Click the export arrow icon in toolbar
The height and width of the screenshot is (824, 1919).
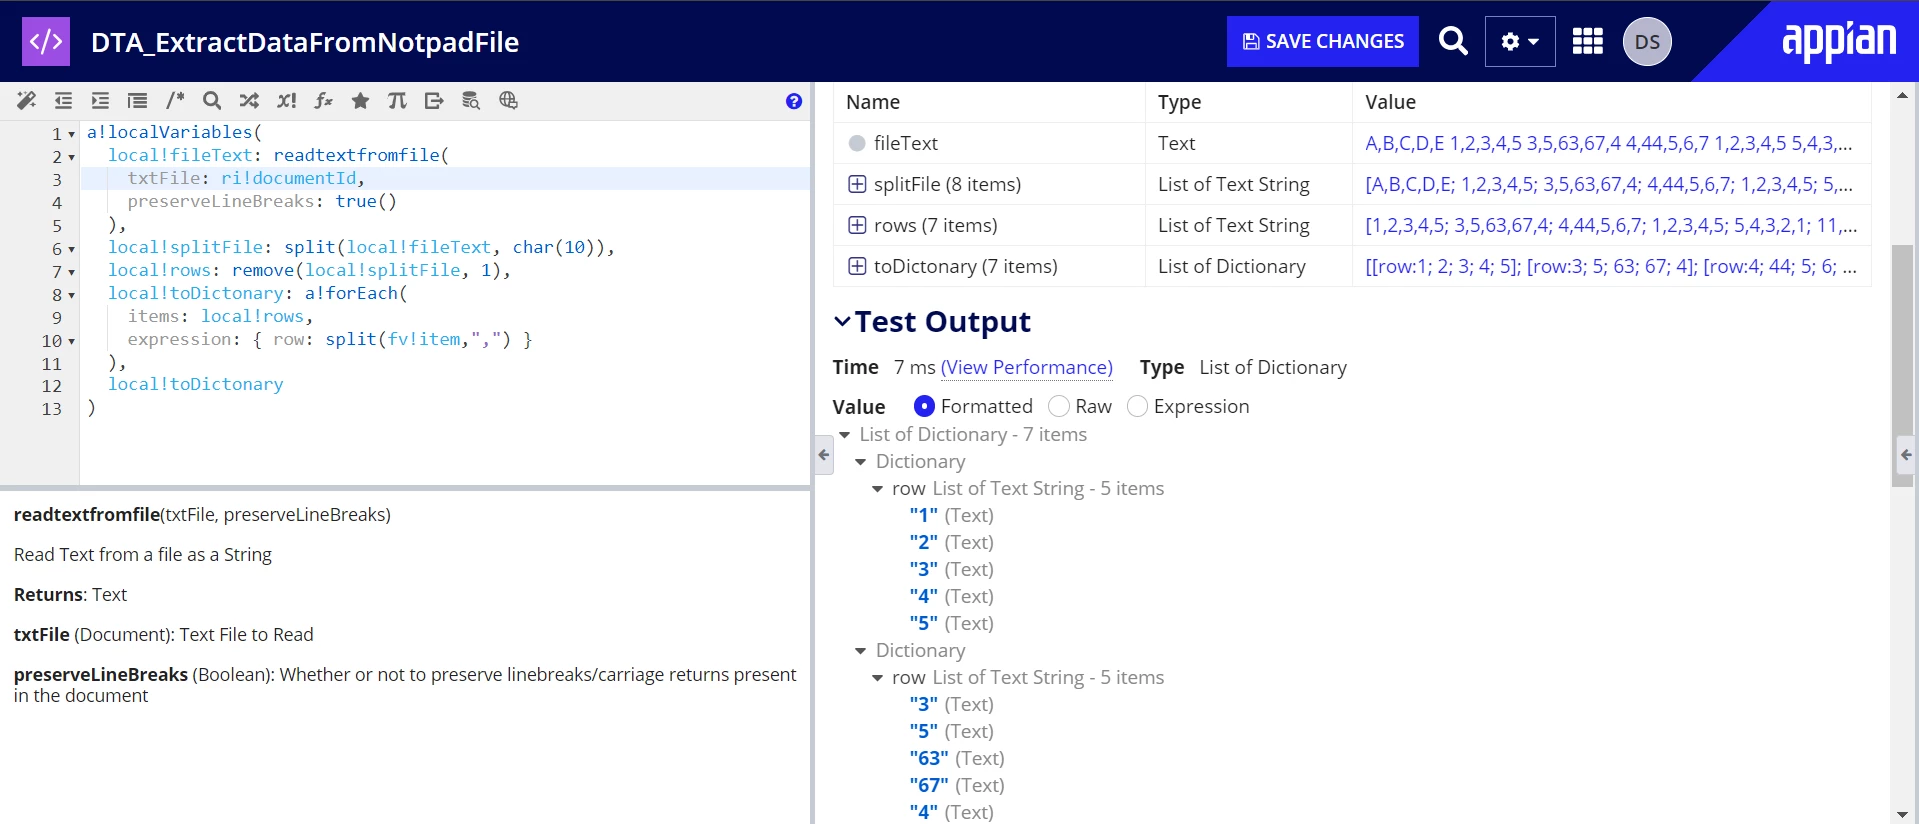(x=434, y=100)
